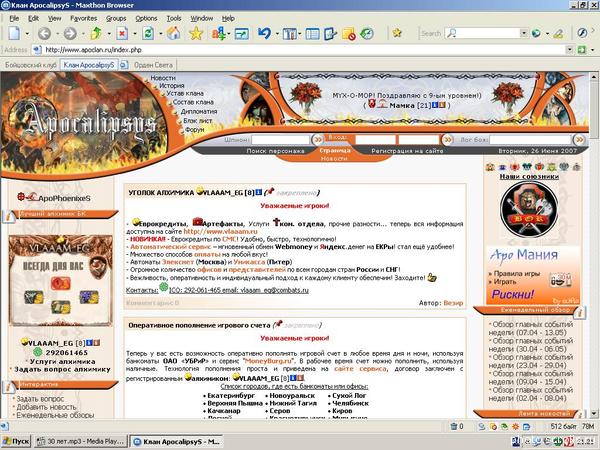Click Добавить новость in Интерактив
600x450 pixels.
tap(46, 407)
